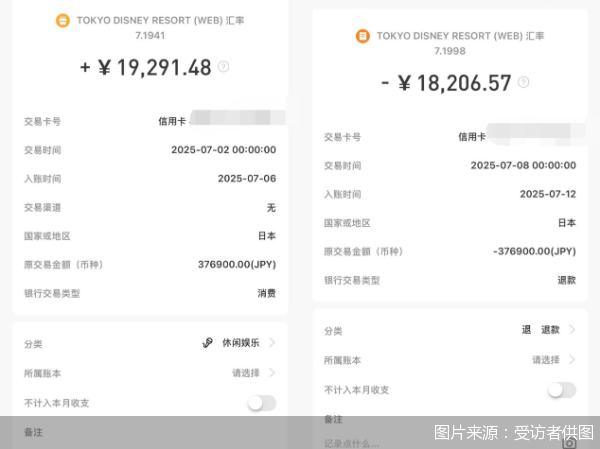The height and width of the screenshot is (449, 600).
Task: Click the 休闲娱乐 category label
Action: coord(241,343)
